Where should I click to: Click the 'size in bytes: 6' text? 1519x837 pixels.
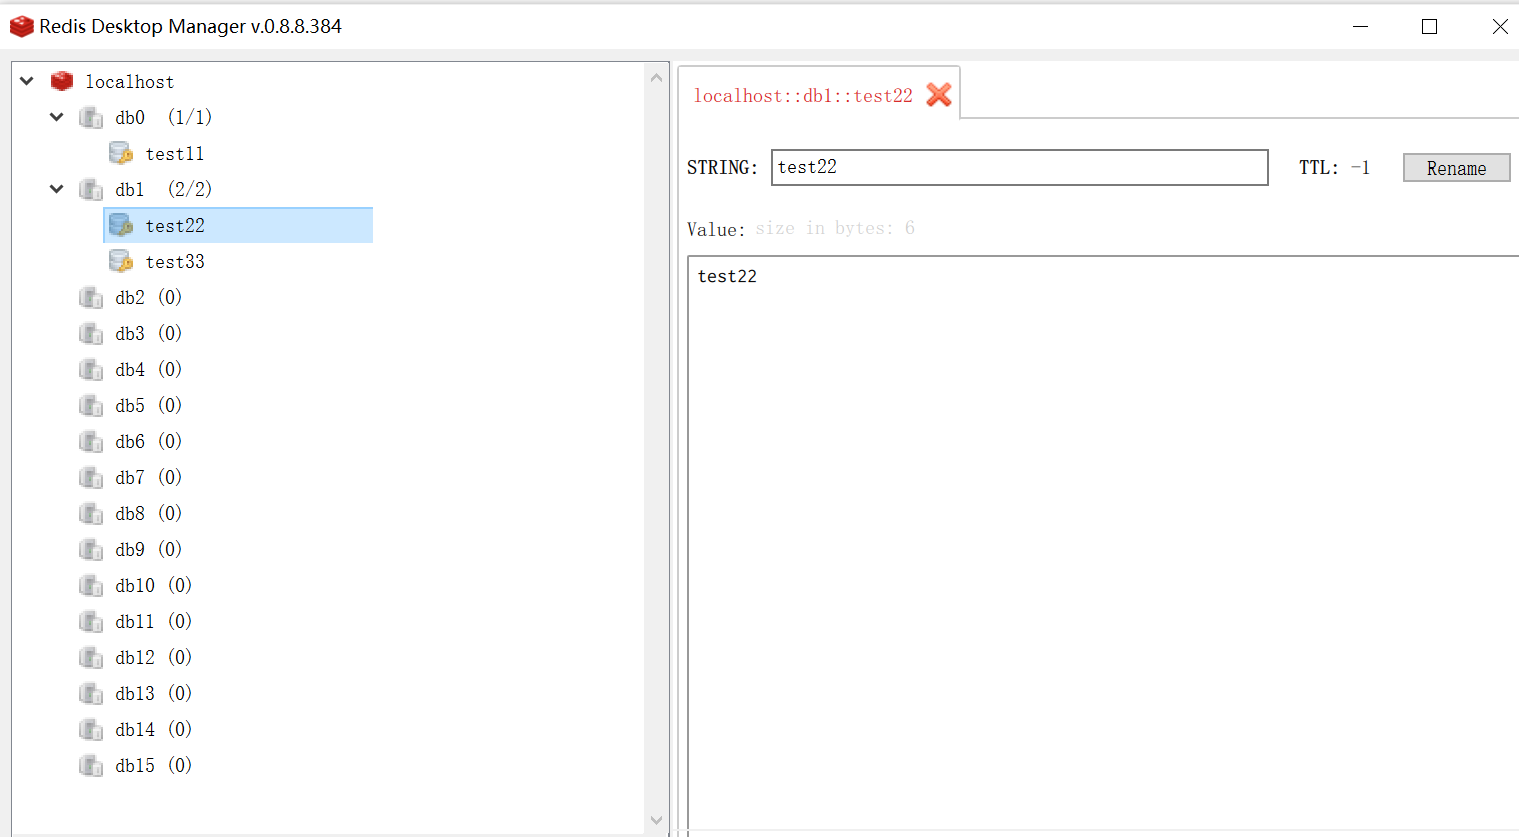tap(835, 228)
